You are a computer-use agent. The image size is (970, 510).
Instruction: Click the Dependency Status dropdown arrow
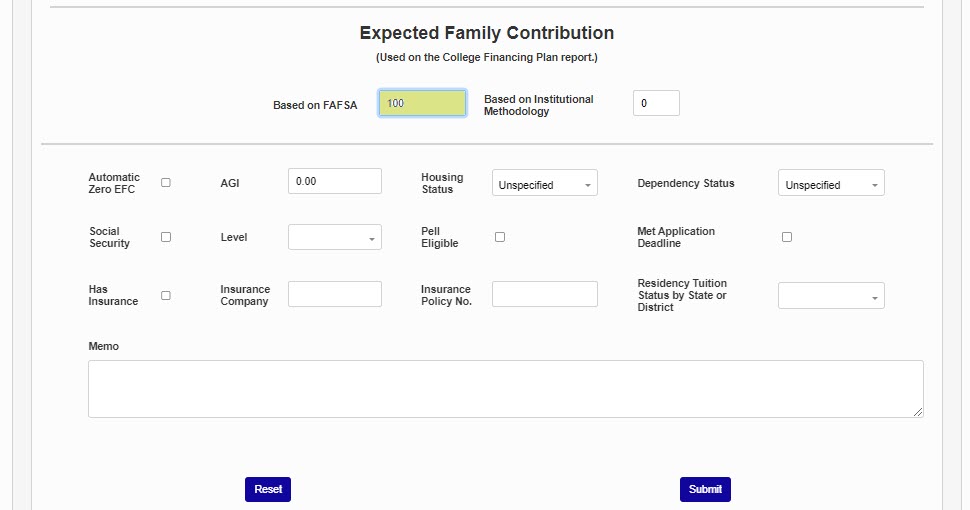[875, 185]
